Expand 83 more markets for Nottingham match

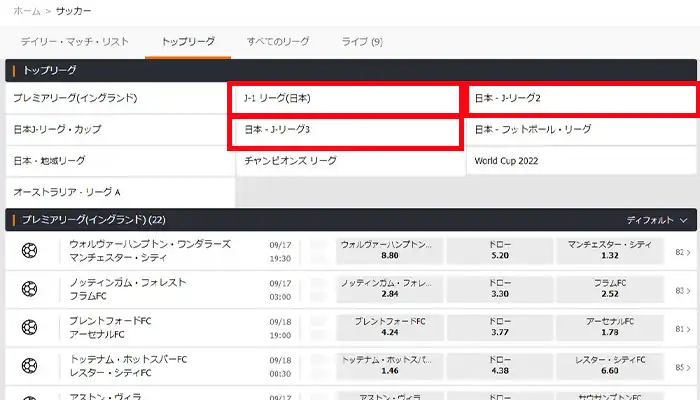(683, 291)
